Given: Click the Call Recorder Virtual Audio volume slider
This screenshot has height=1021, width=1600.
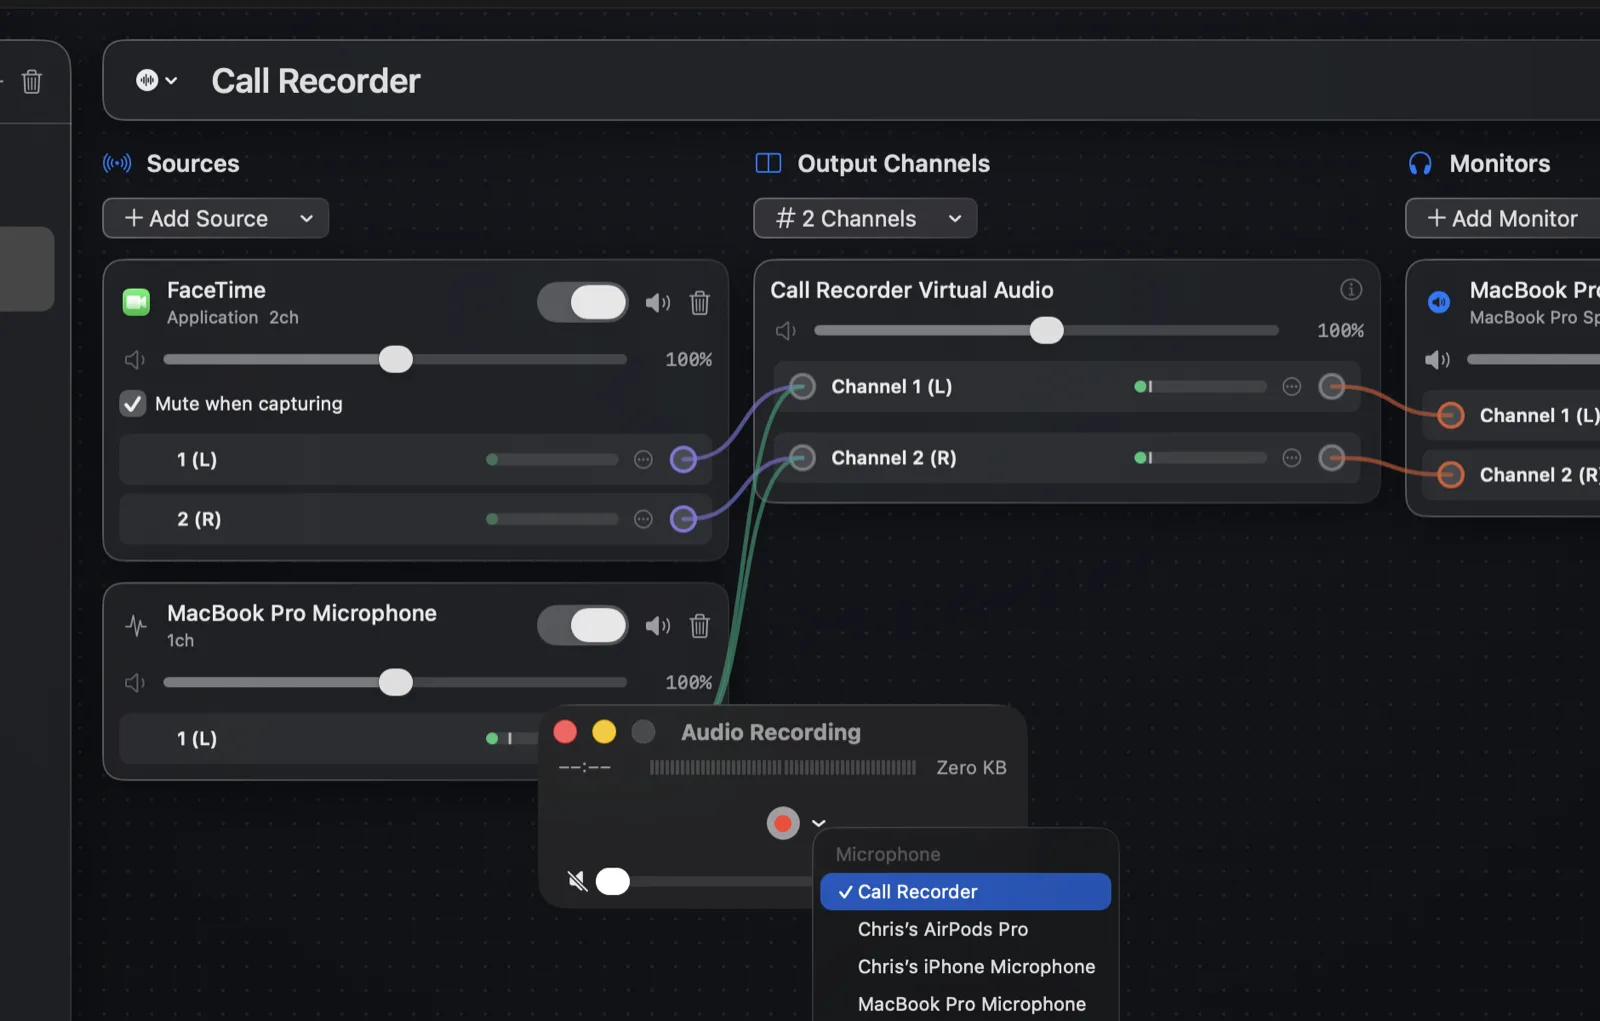Looking at the screenshot, I should coord(1047,331).
